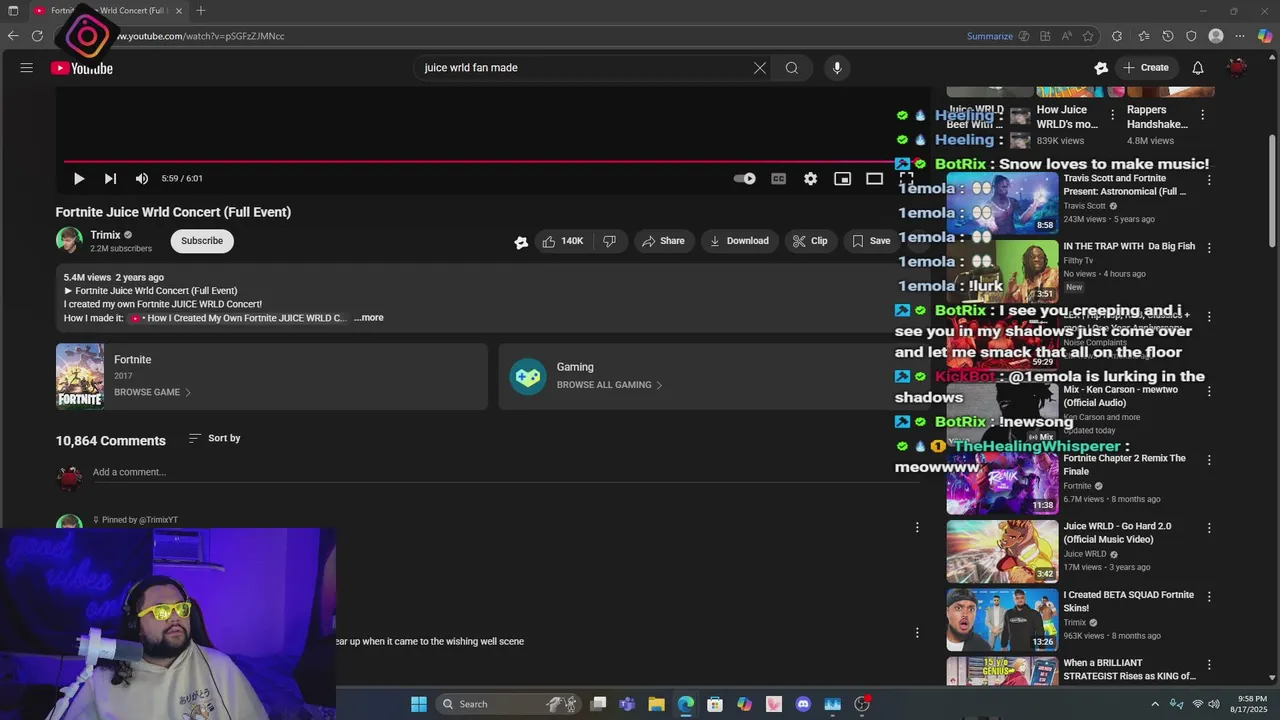Close the Fortnite Juice Wrld Concert tab
This screenshot has width=1280, height=720.
point(179,11)
